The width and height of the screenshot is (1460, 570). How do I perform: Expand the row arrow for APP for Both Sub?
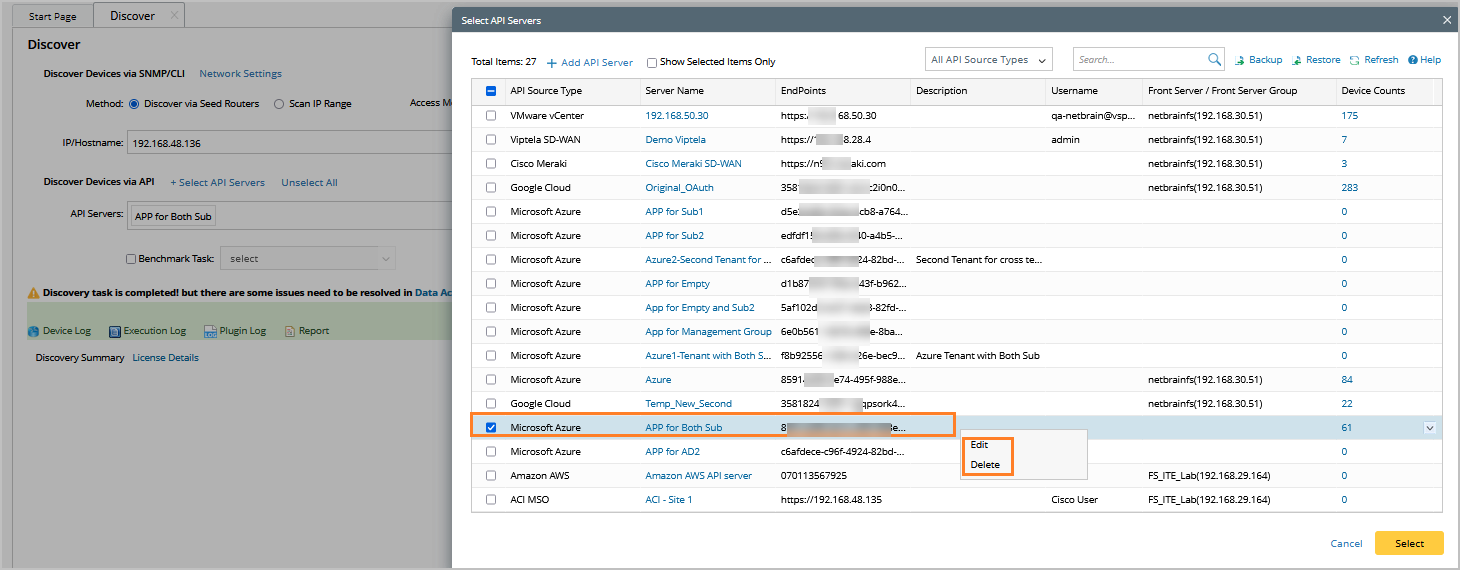pos(1429,428)
